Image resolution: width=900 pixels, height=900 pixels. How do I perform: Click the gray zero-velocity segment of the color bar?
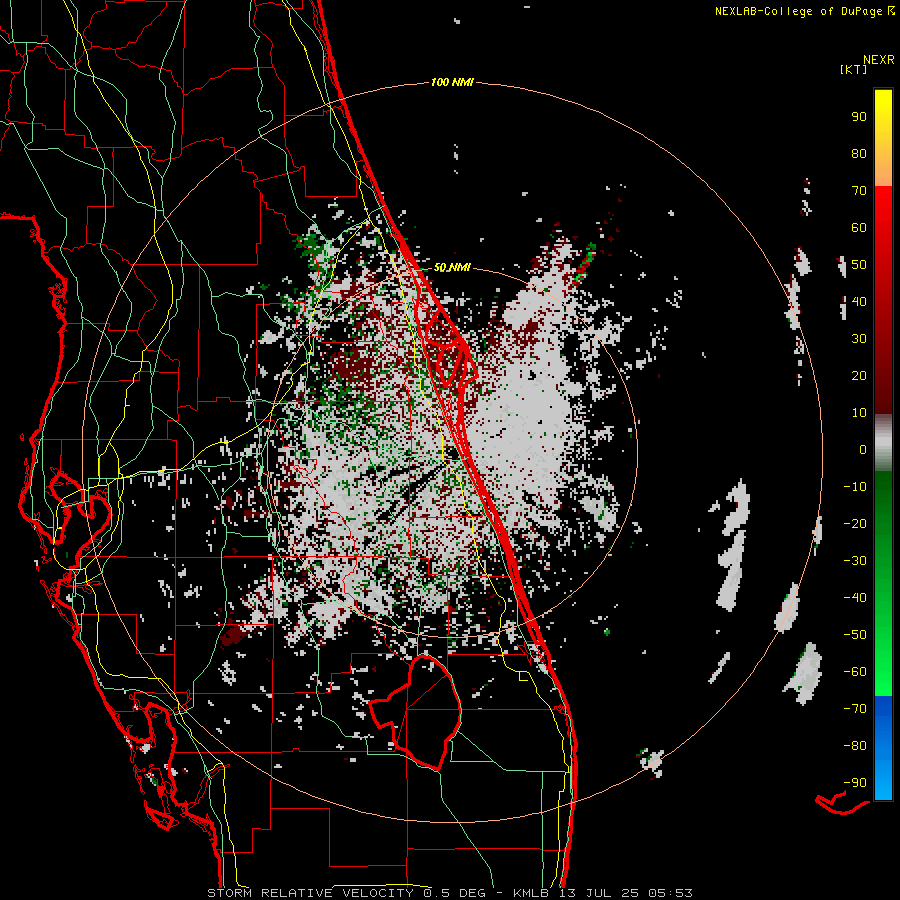(883, 443)
